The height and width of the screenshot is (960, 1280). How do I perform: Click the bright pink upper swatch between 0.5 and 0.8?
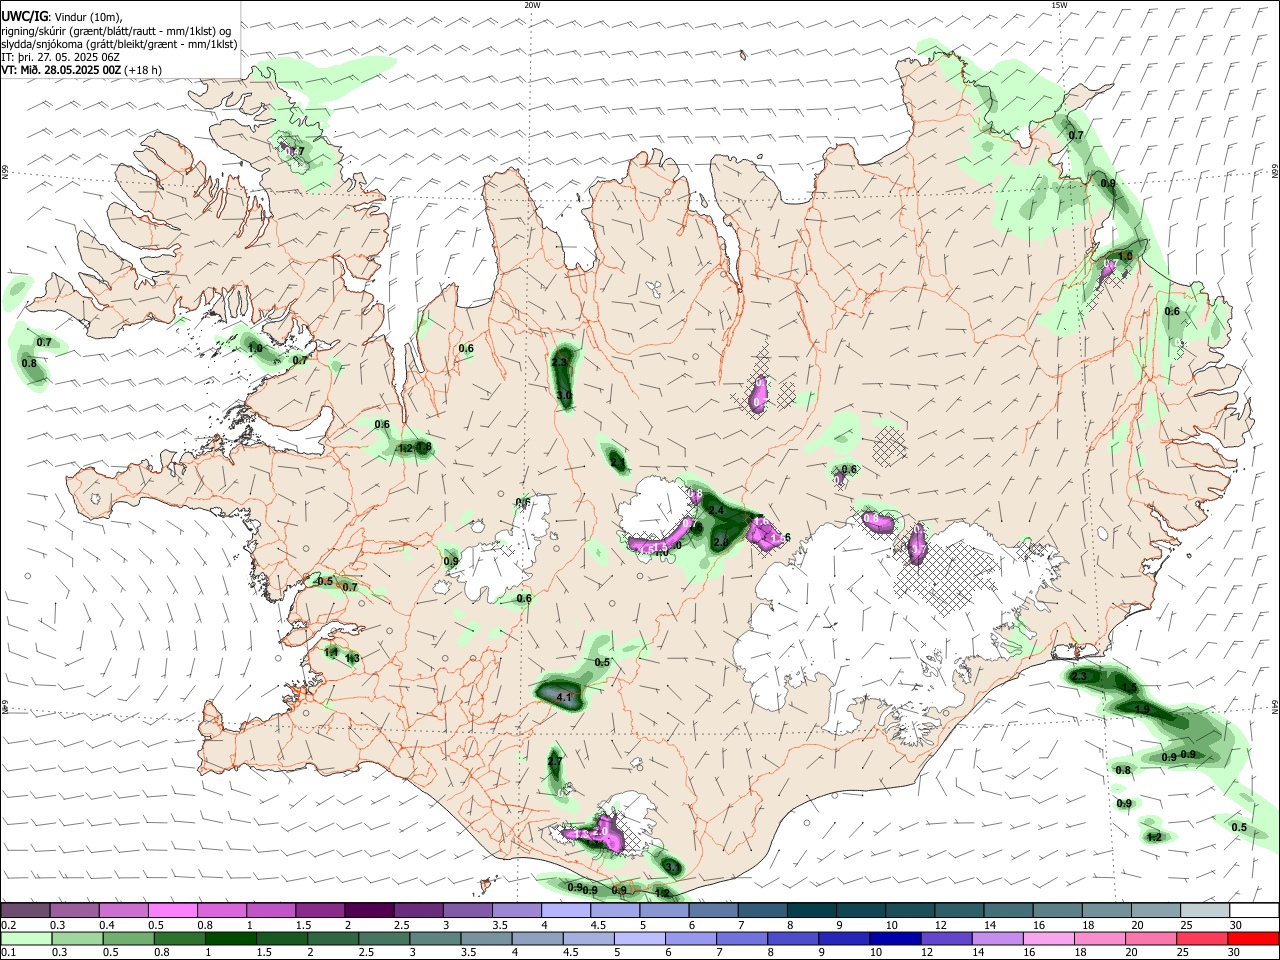(x=173, y=911)
